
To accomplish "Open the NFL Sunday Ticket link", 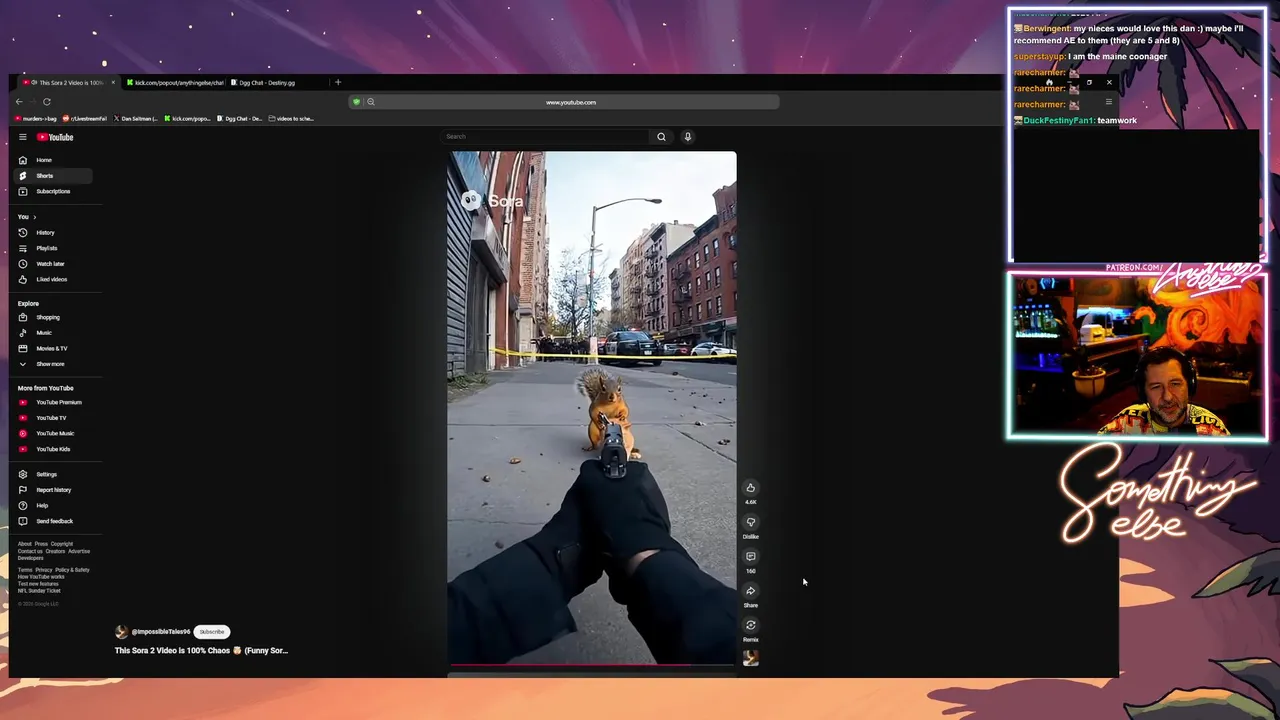I will pos(39,591).
